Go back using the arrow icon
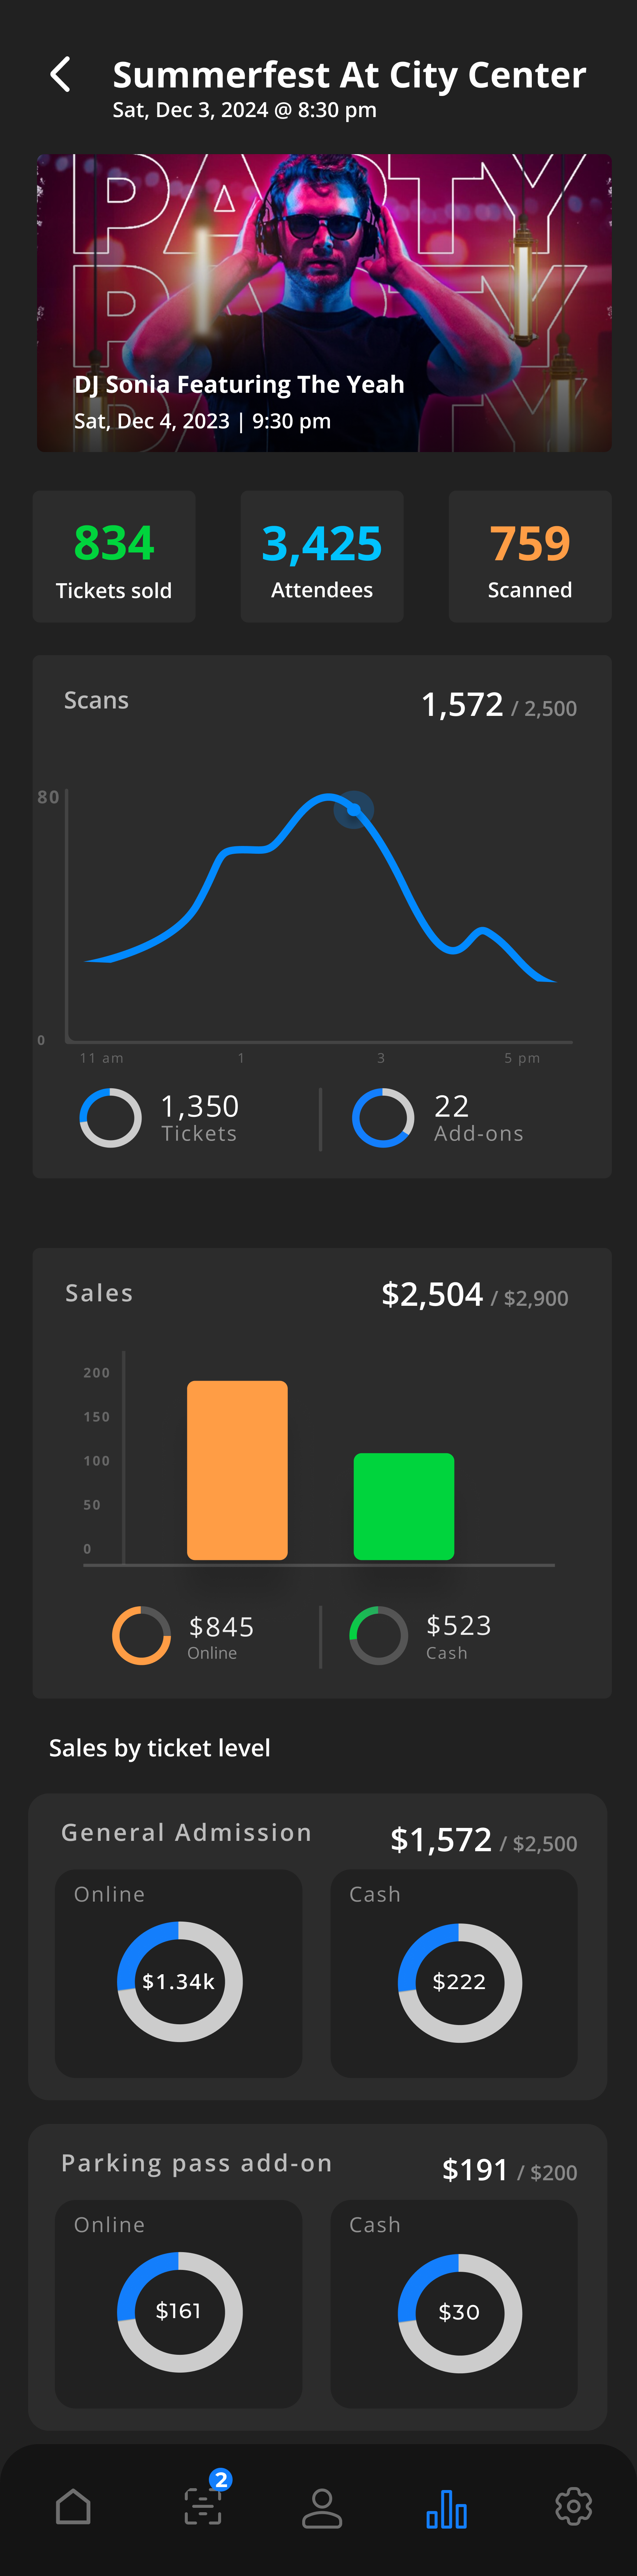The image size is (637, 2576). pyautogui.click(x=60, y=75)
